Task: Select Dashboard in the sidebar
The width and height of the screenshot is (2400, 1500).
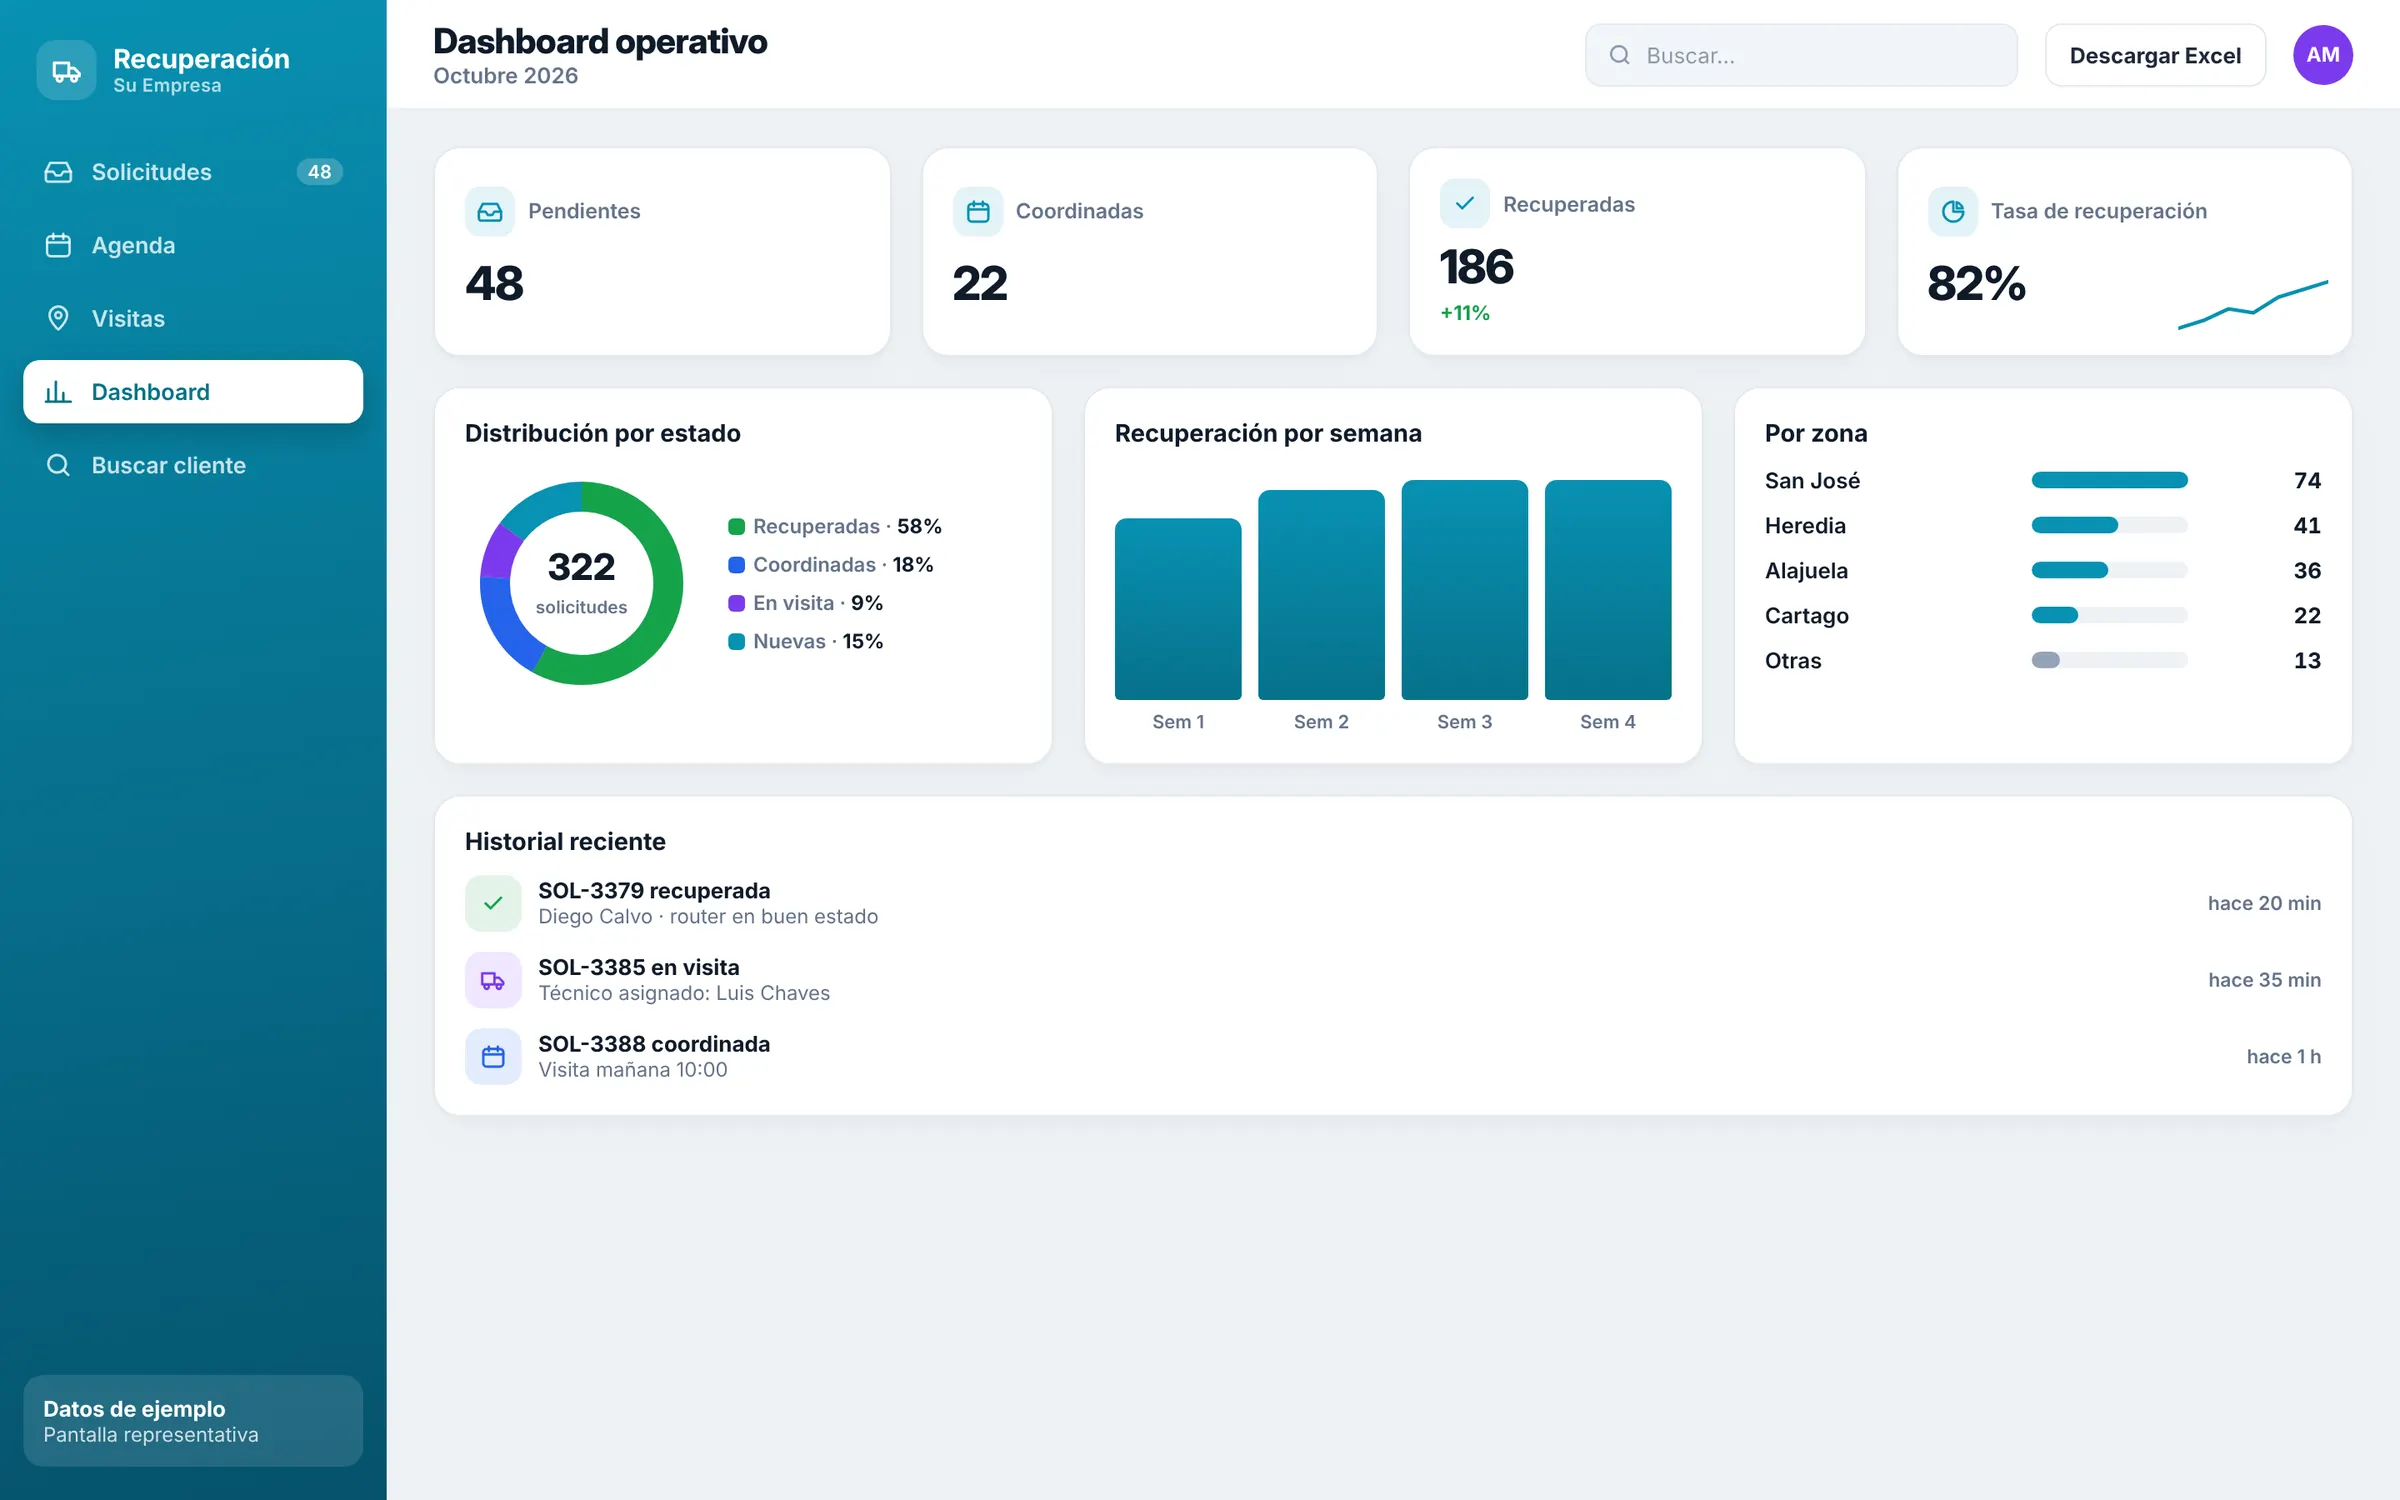Action: pyautogui.click(x=193, y=392)
